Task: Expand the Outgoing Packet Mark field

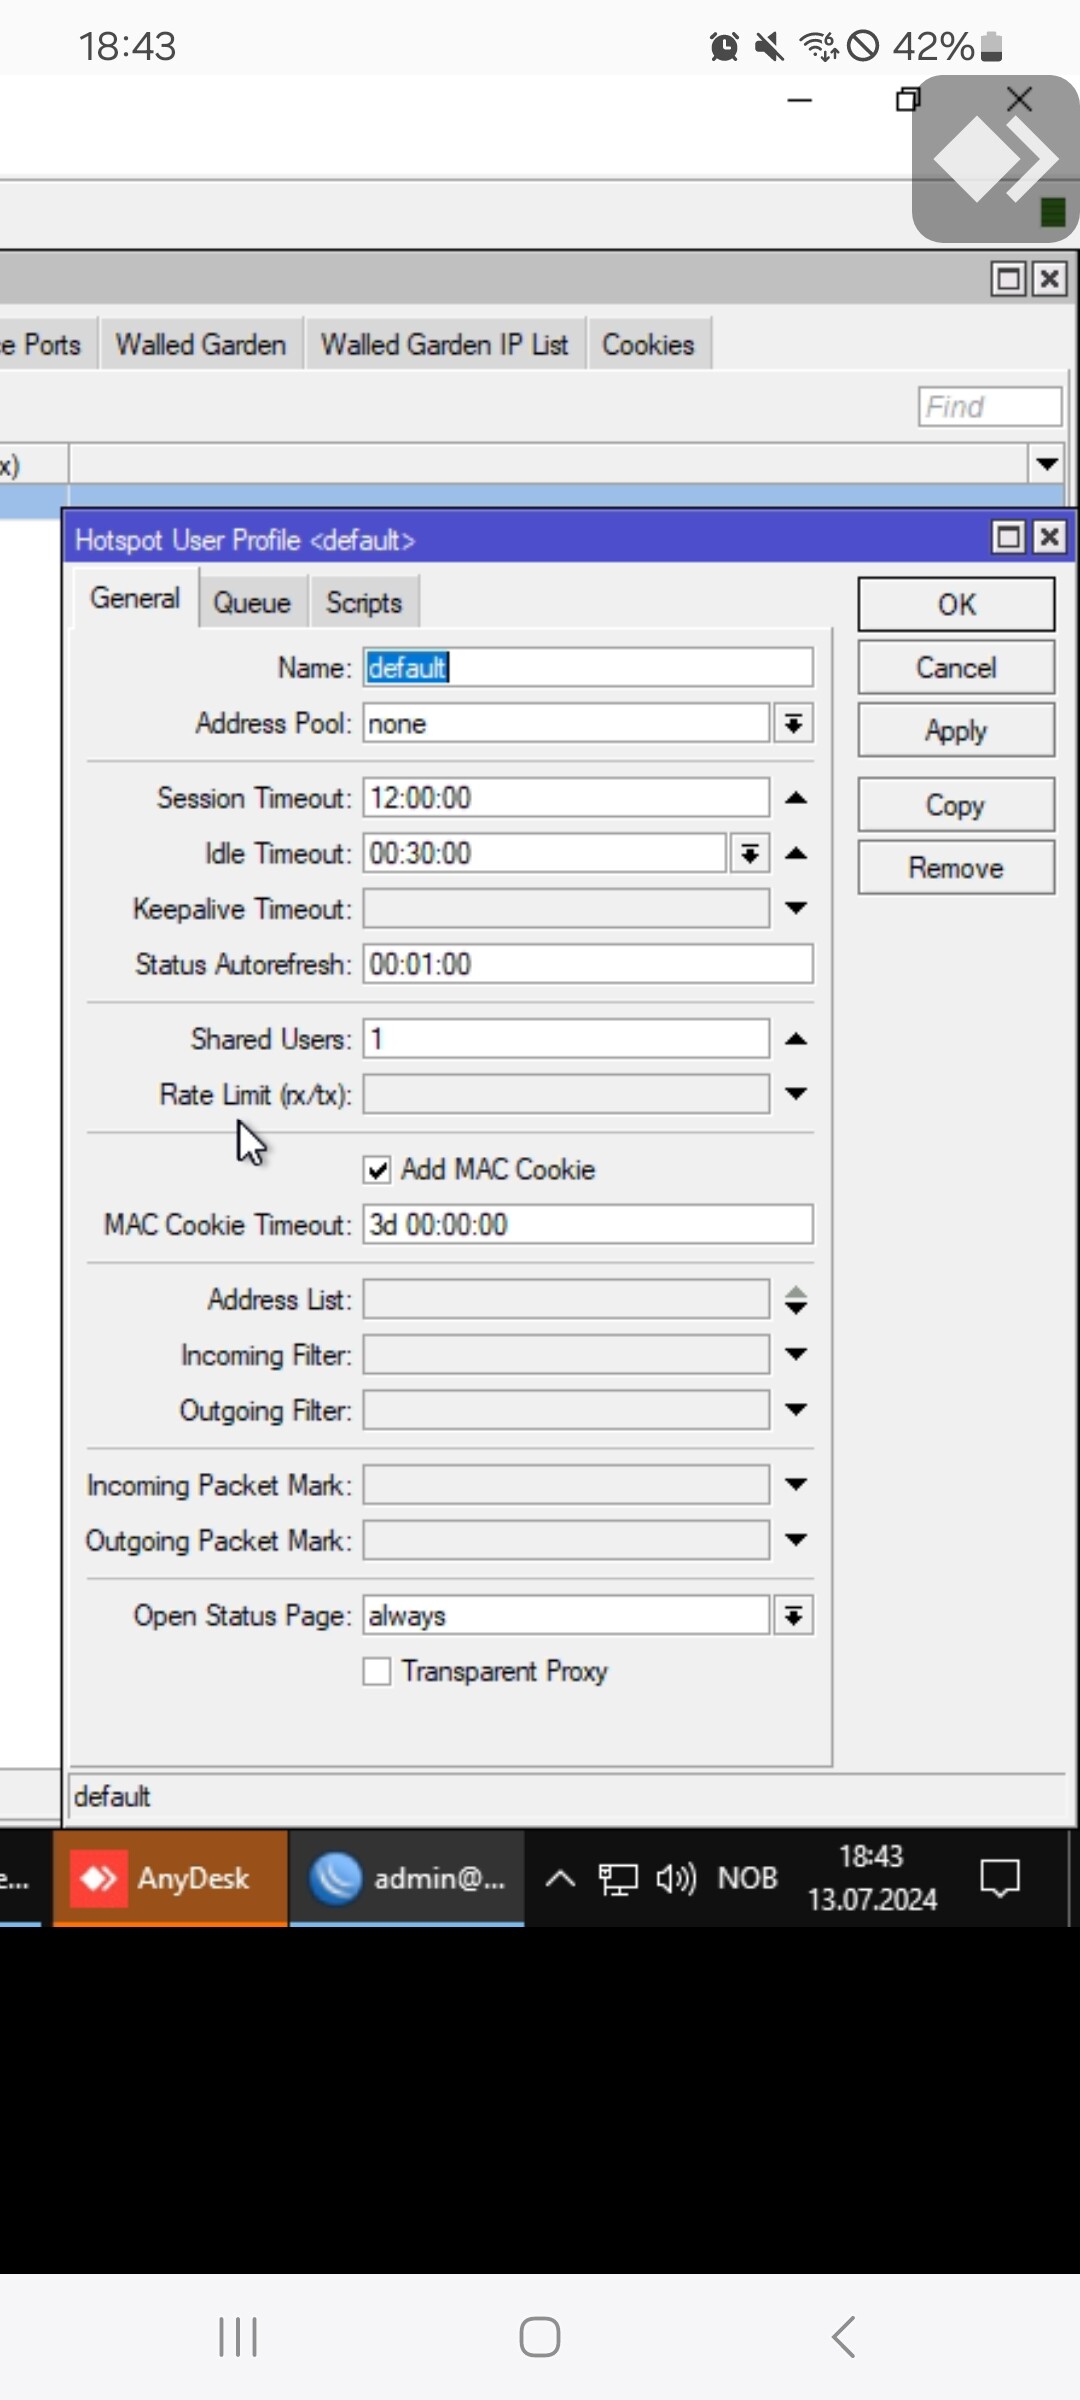Action: tap(796, 1541)
